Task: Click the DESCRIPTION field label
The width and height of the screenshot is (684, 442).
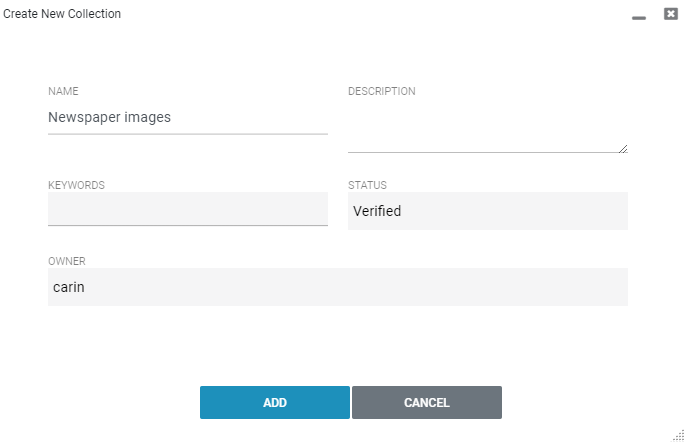Action: point(382,91)
